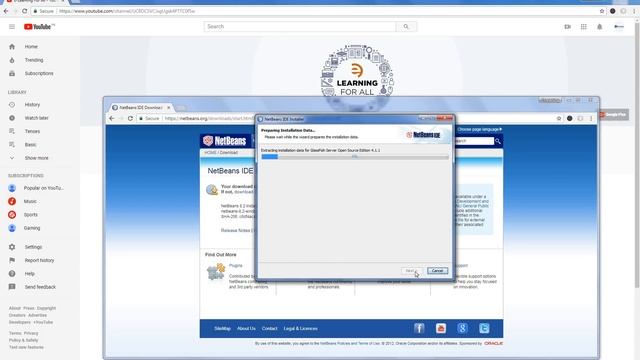640x360 pixels.
Task: Click the YouTube search magnifier button
Action: click(x=406, y=27)
